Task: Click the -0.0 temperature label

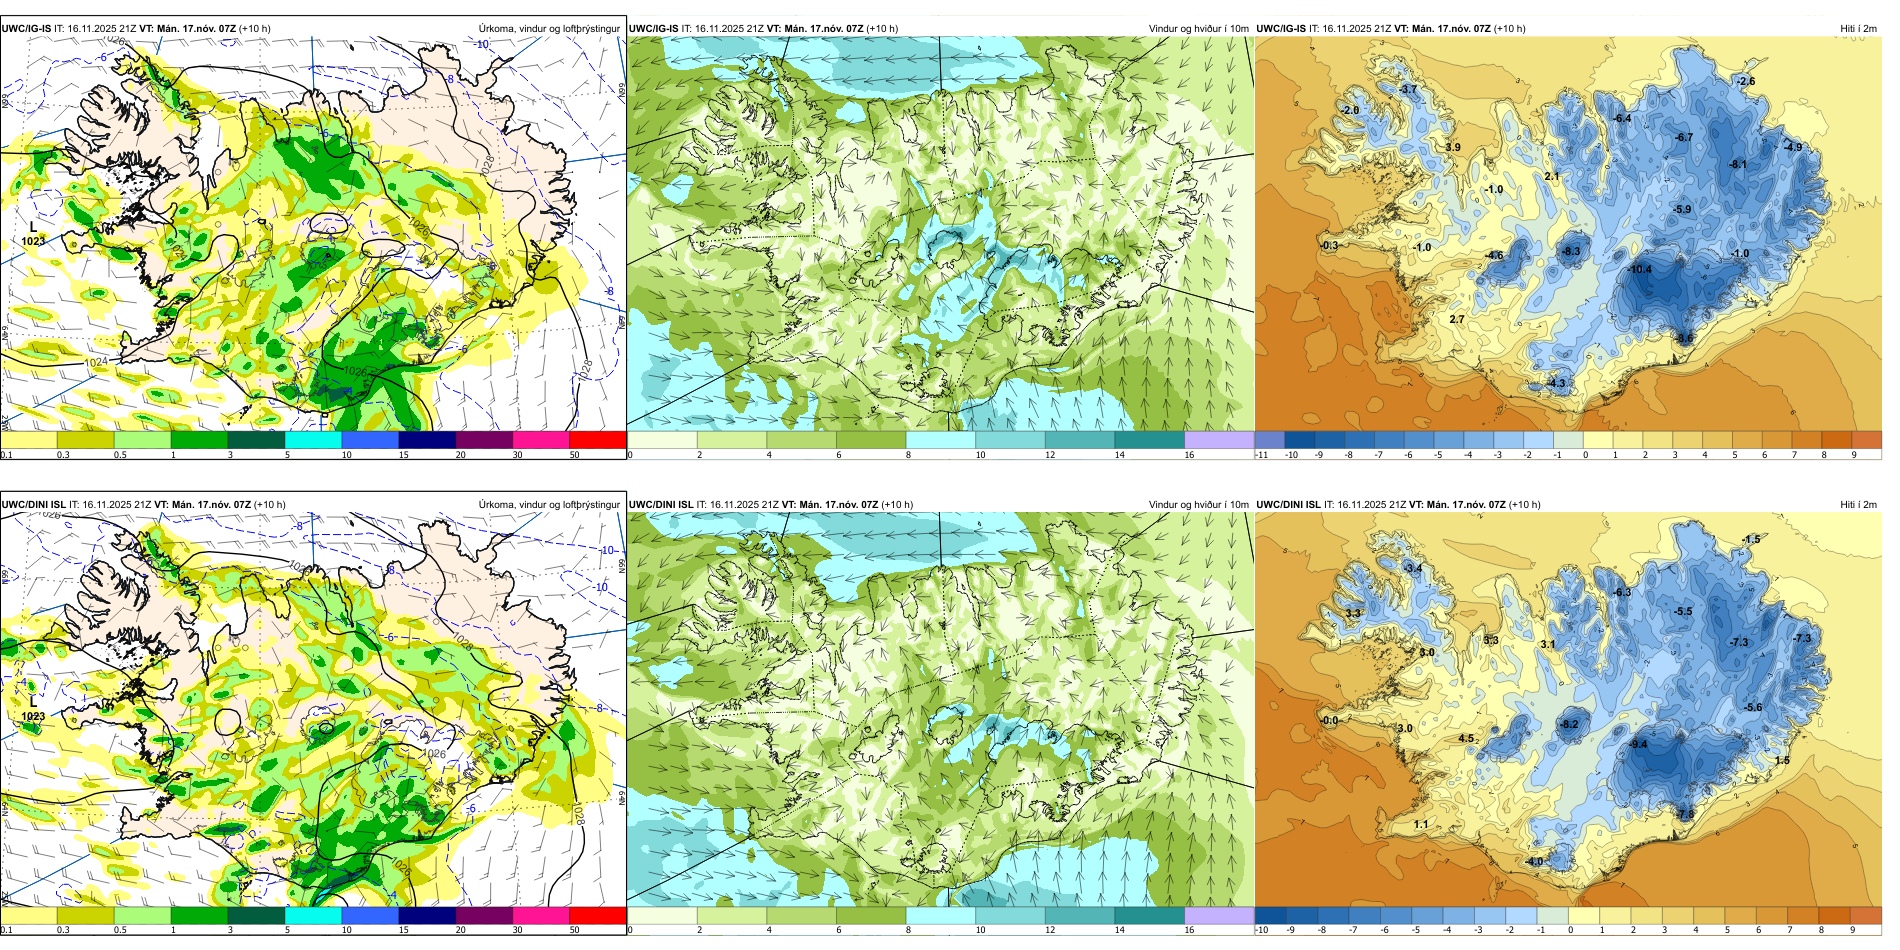Action: tap(1329, 720)
